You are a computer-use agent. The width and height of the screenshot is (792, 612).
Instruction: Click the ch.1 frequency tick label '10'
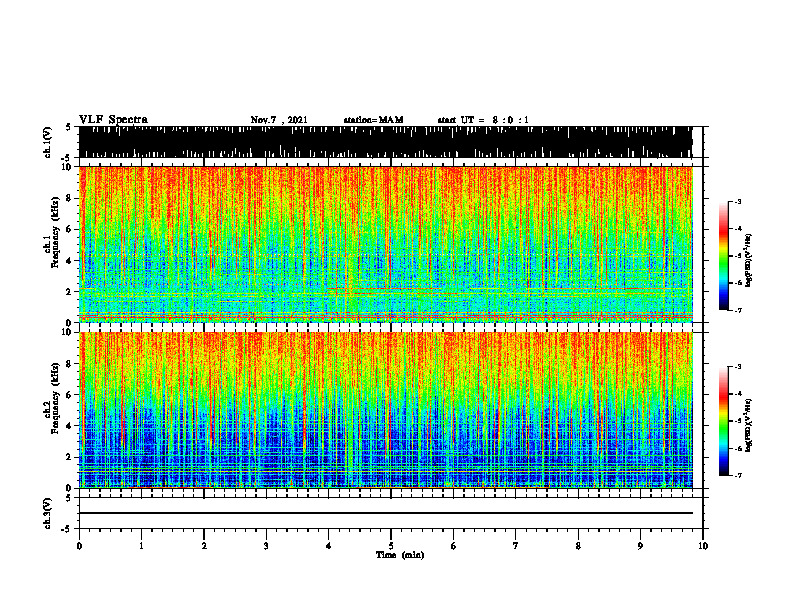coord(68,167)
